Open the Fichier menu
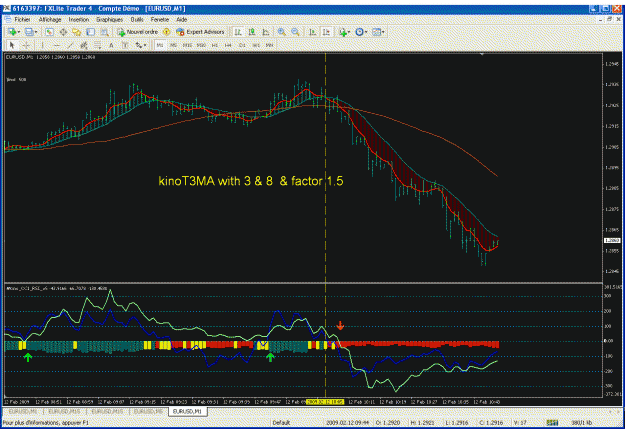625x429 pixels. tap(22, 19)
